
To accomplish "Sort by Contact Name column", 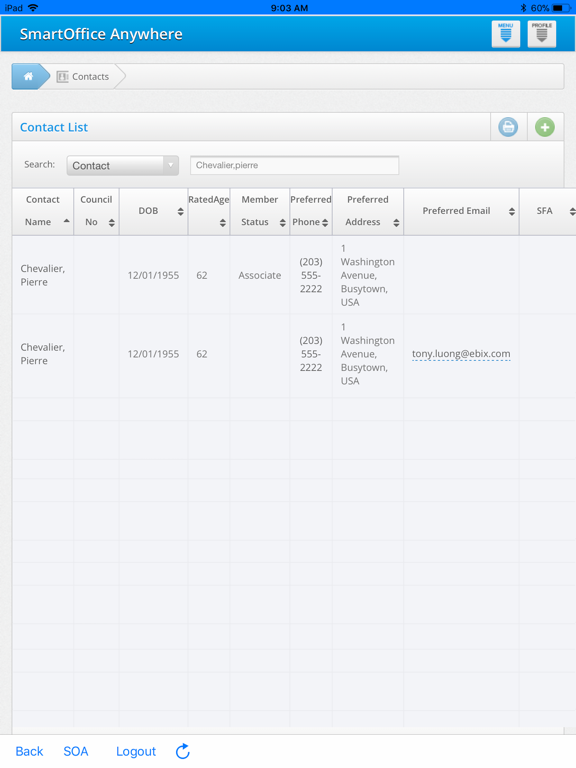I will tap(43, 211).
